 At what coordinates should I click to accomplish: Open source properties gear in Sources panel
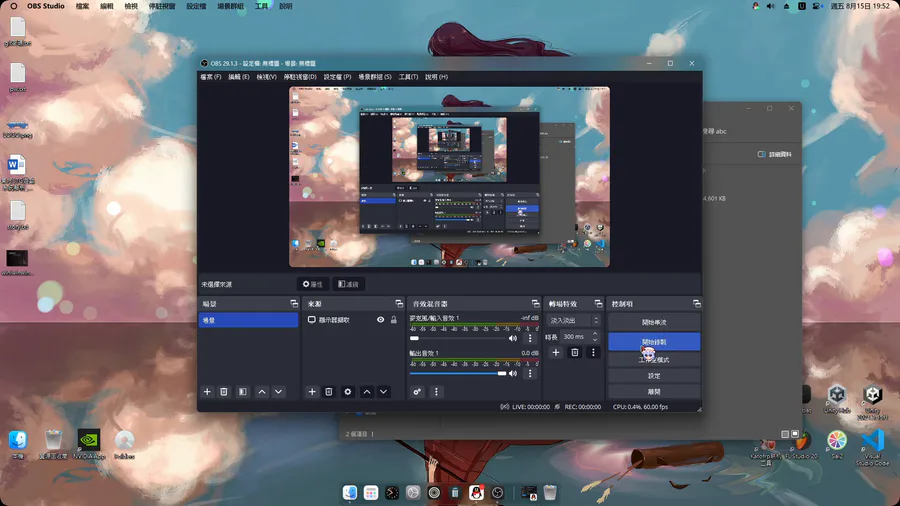coord(348,391)
